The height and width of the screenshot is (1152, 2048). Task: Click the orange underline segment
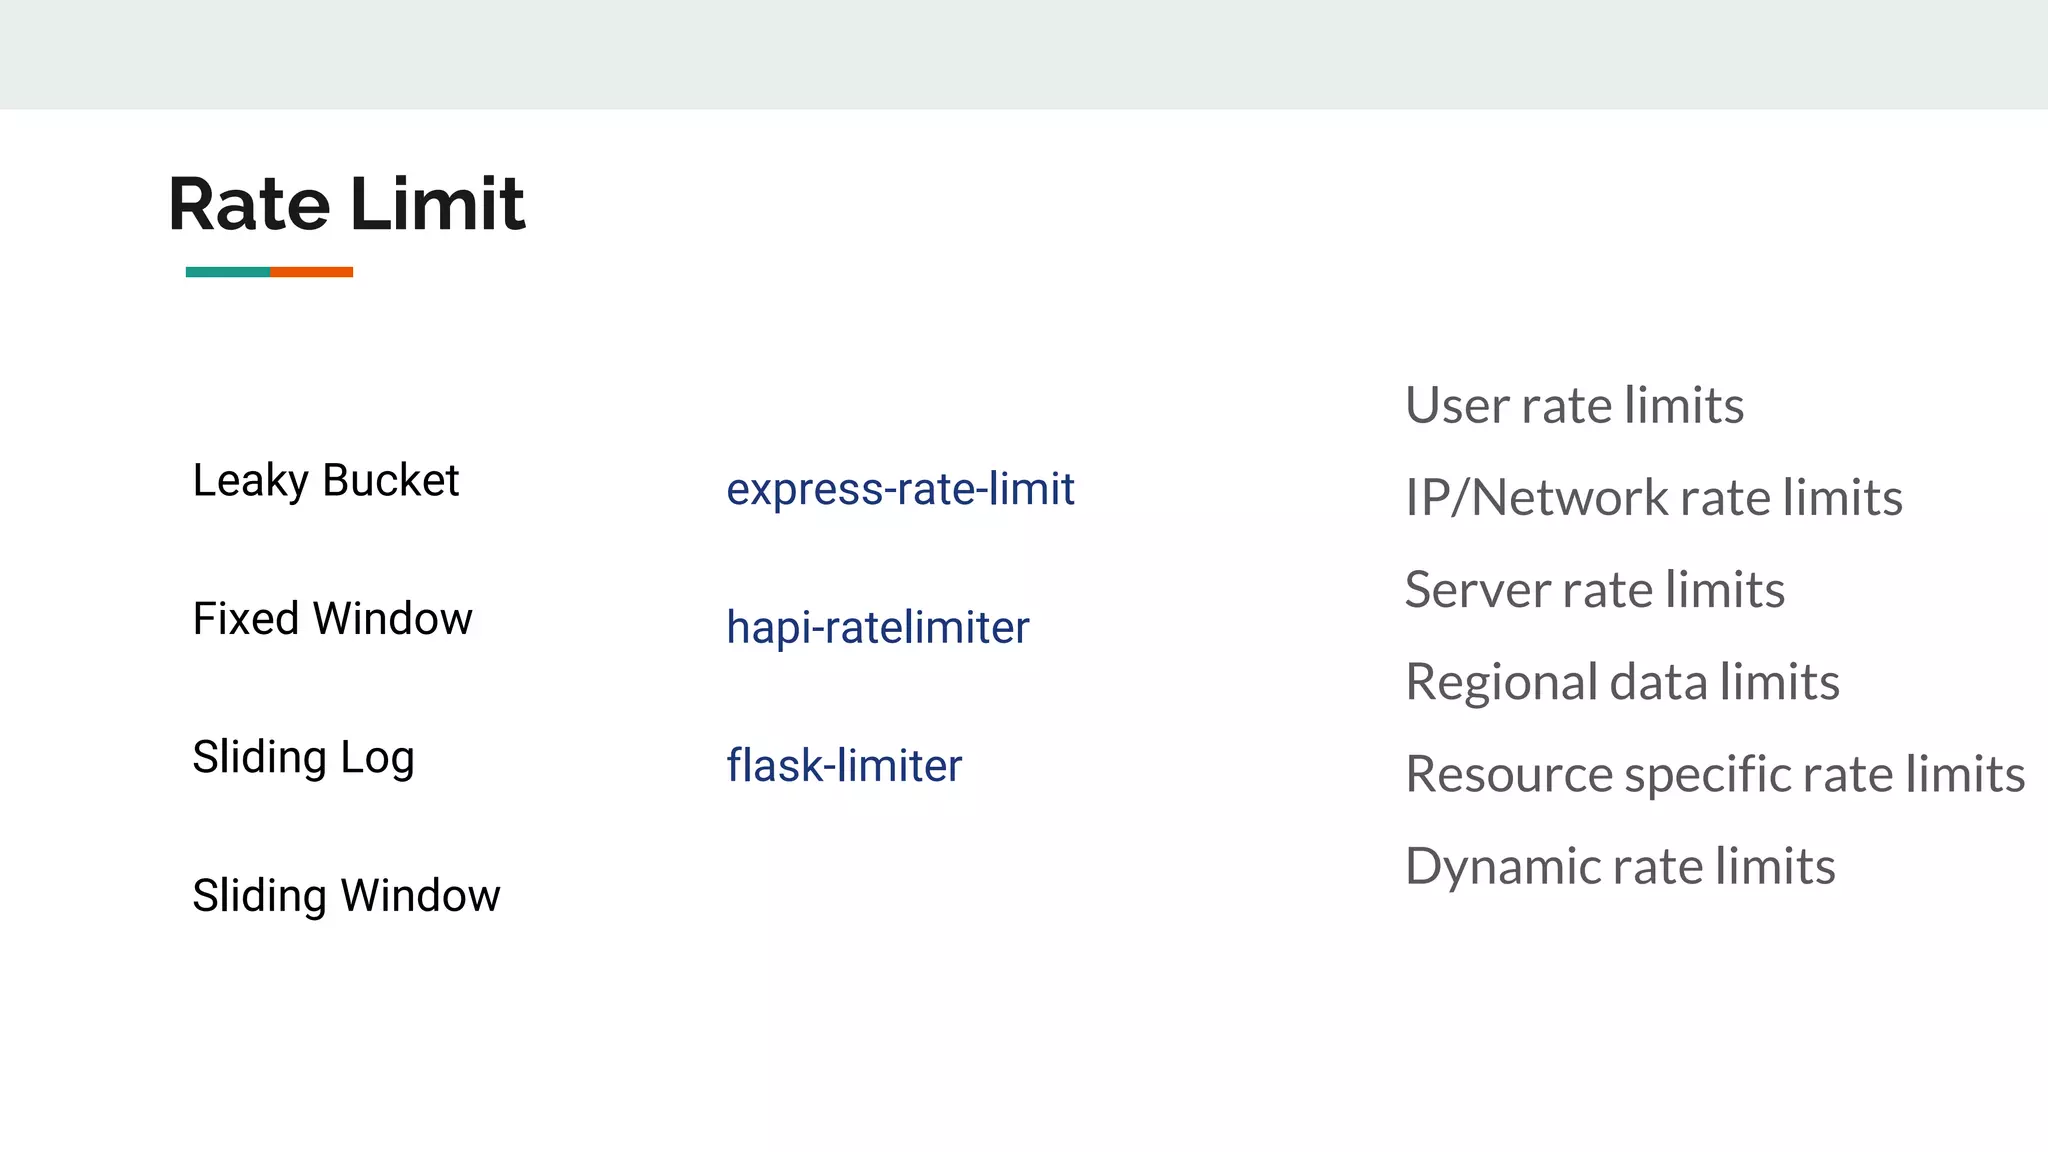pyautogui.click(x=311, y=272)
